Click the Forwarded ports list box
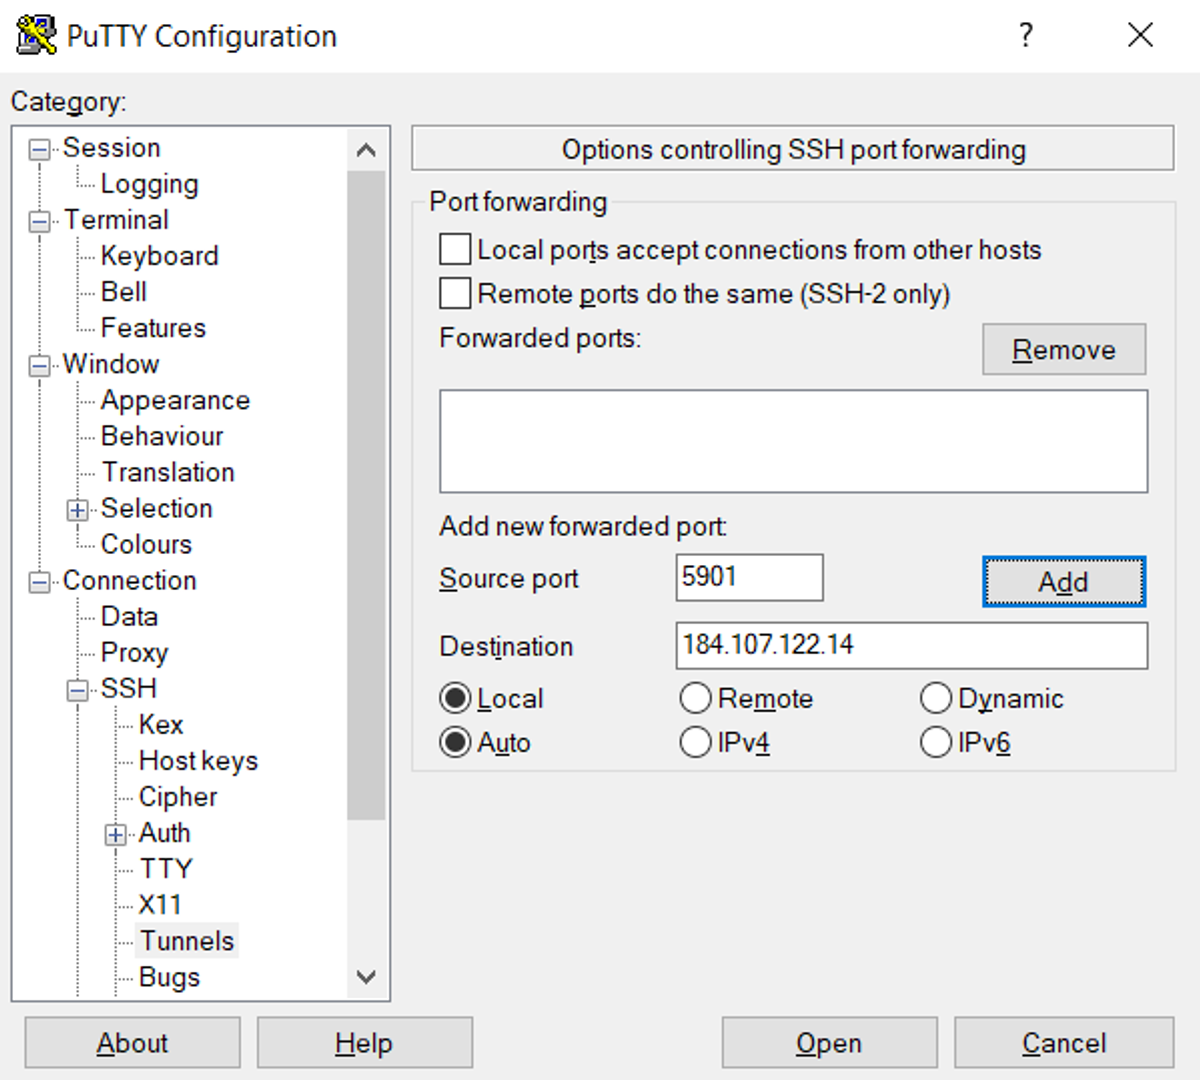 (793, 441)
